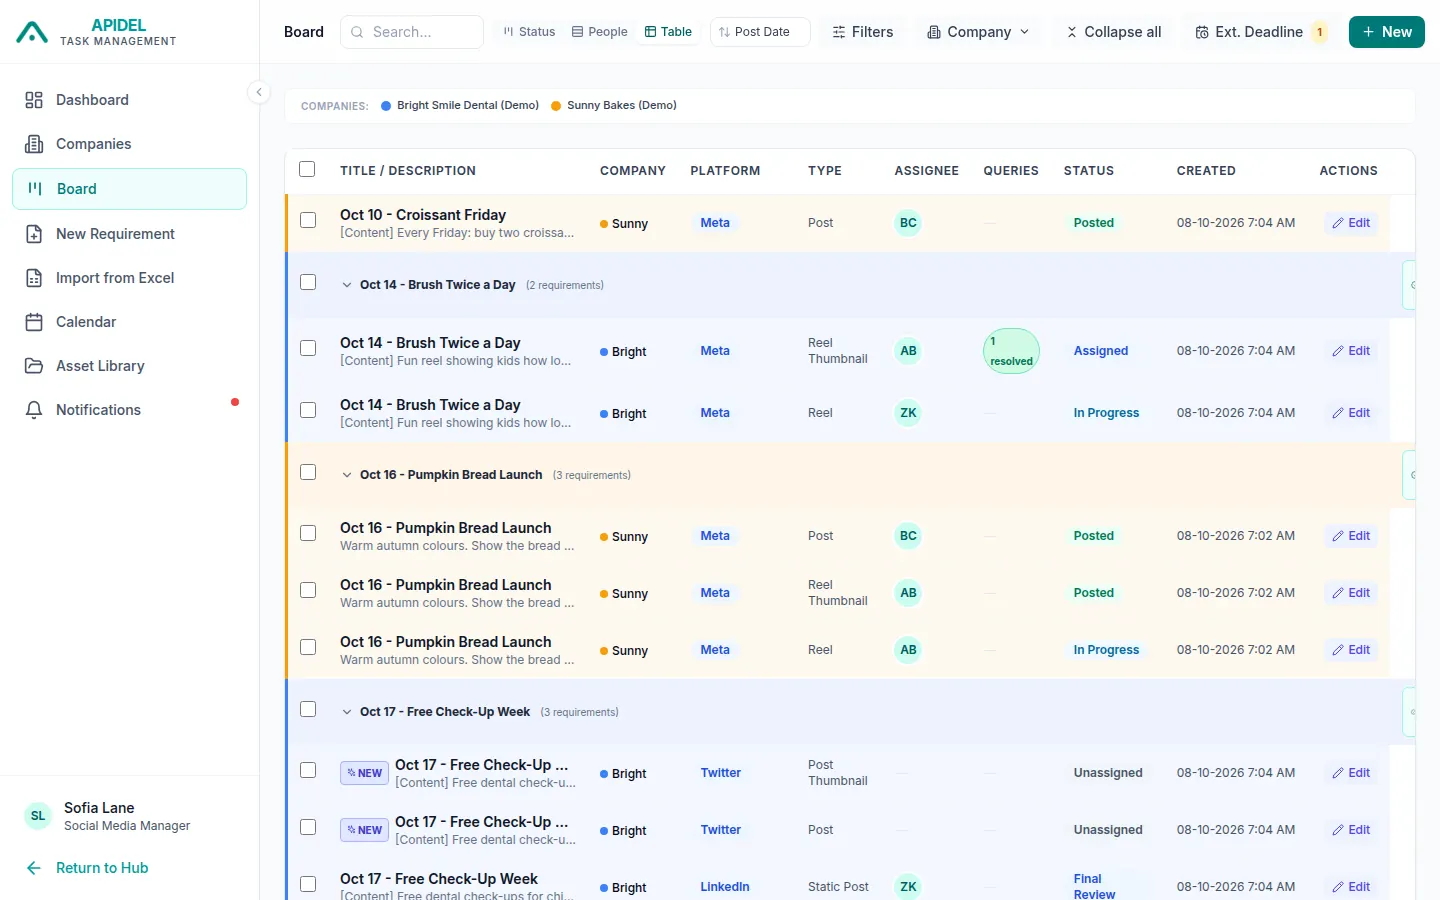This screenshot has width=1440, height=900.
Task: Click the ZK avatar on Brush Twice Reel row
Action: (908, 413)
